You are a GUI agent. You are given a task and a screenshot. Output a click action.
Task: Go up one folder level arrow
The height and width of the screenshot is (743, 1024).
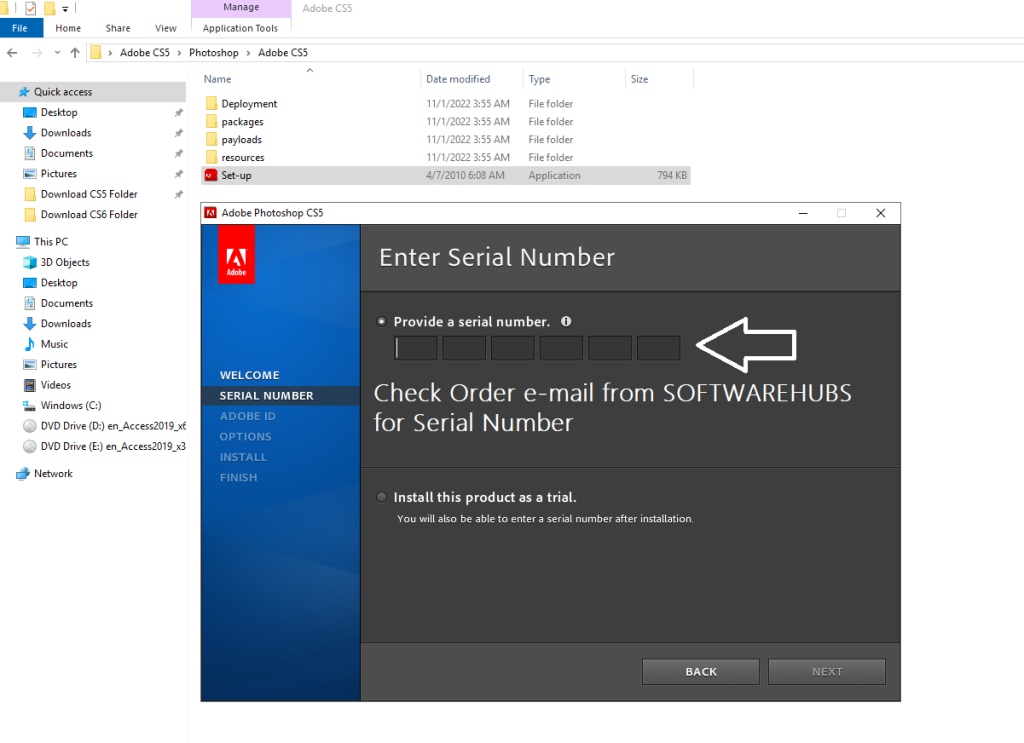[x=75, y=53]
